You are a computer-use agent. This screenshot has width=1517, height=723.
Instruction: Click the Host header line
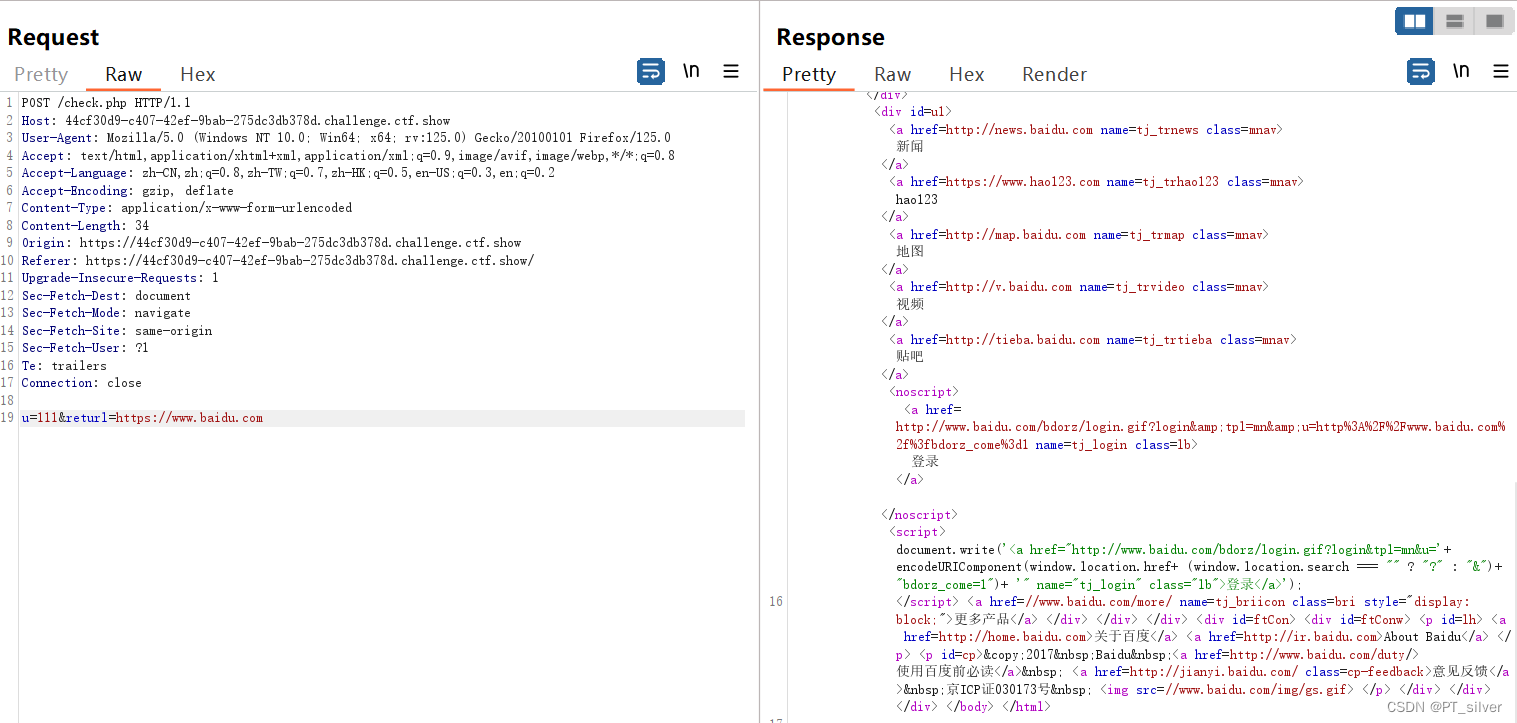point(236,121)
